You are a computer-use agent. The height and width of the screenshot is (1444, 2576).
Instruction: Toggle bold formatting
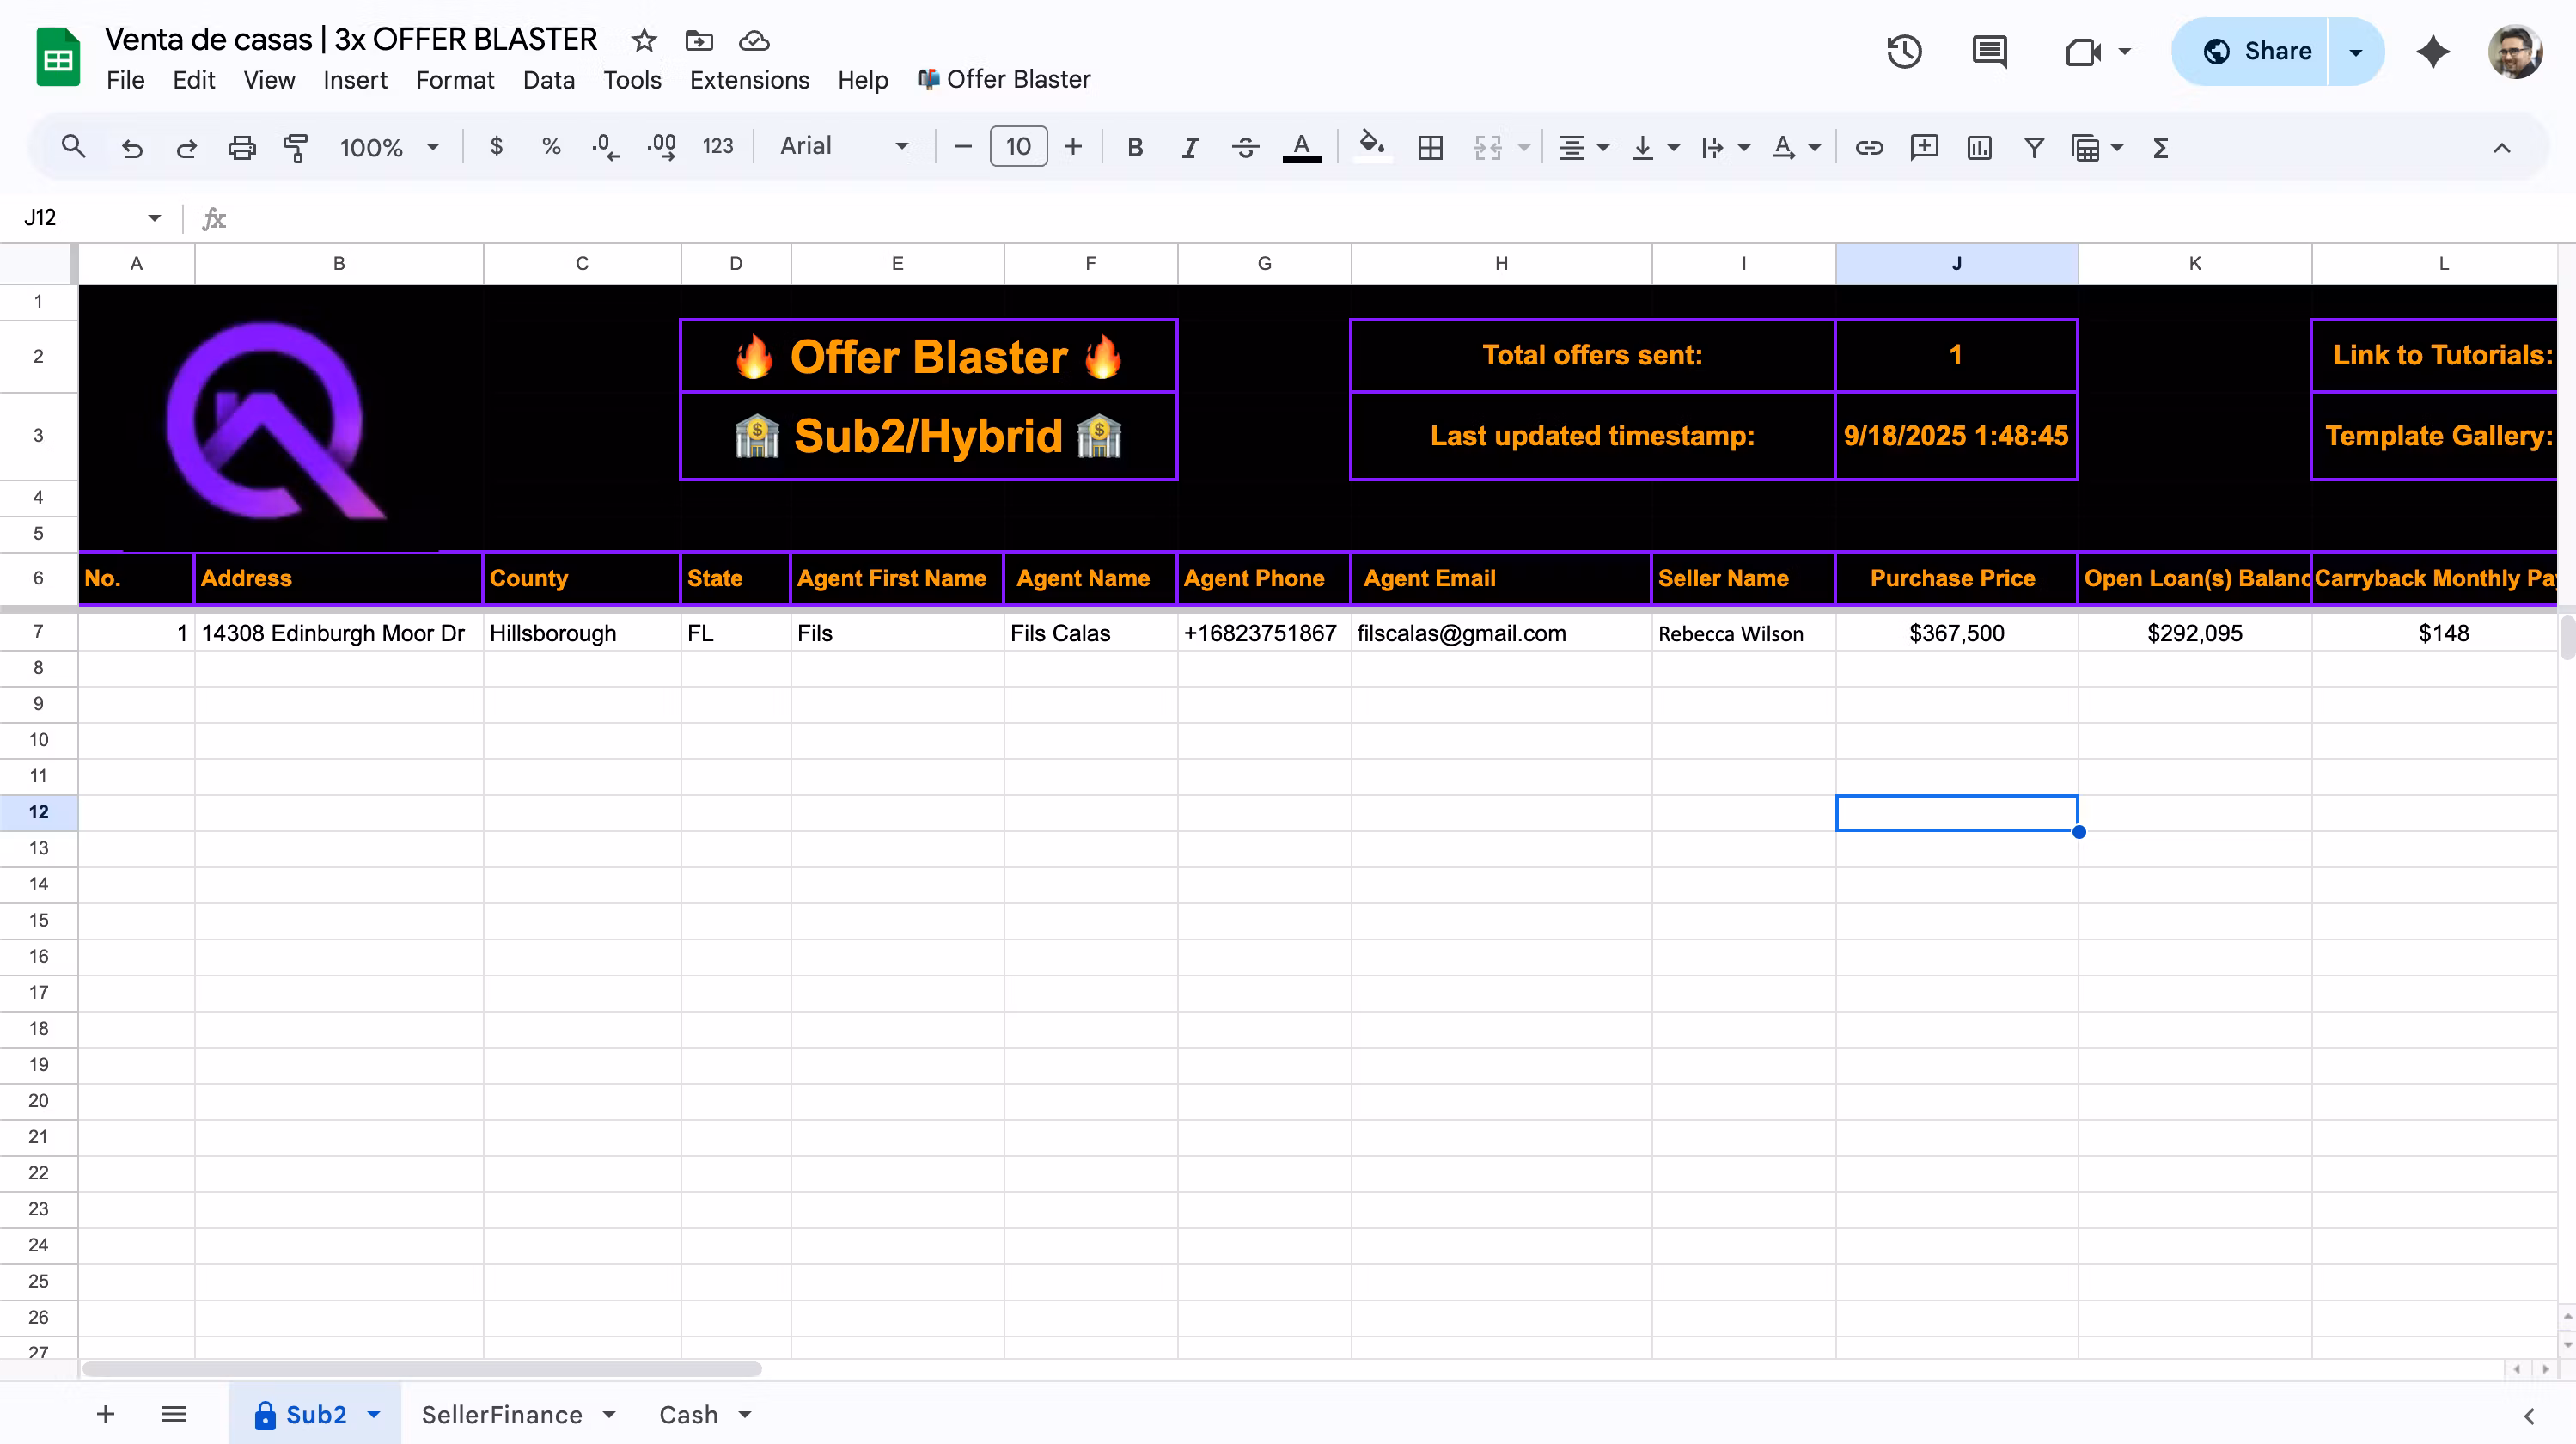(x=1135, y=148)
